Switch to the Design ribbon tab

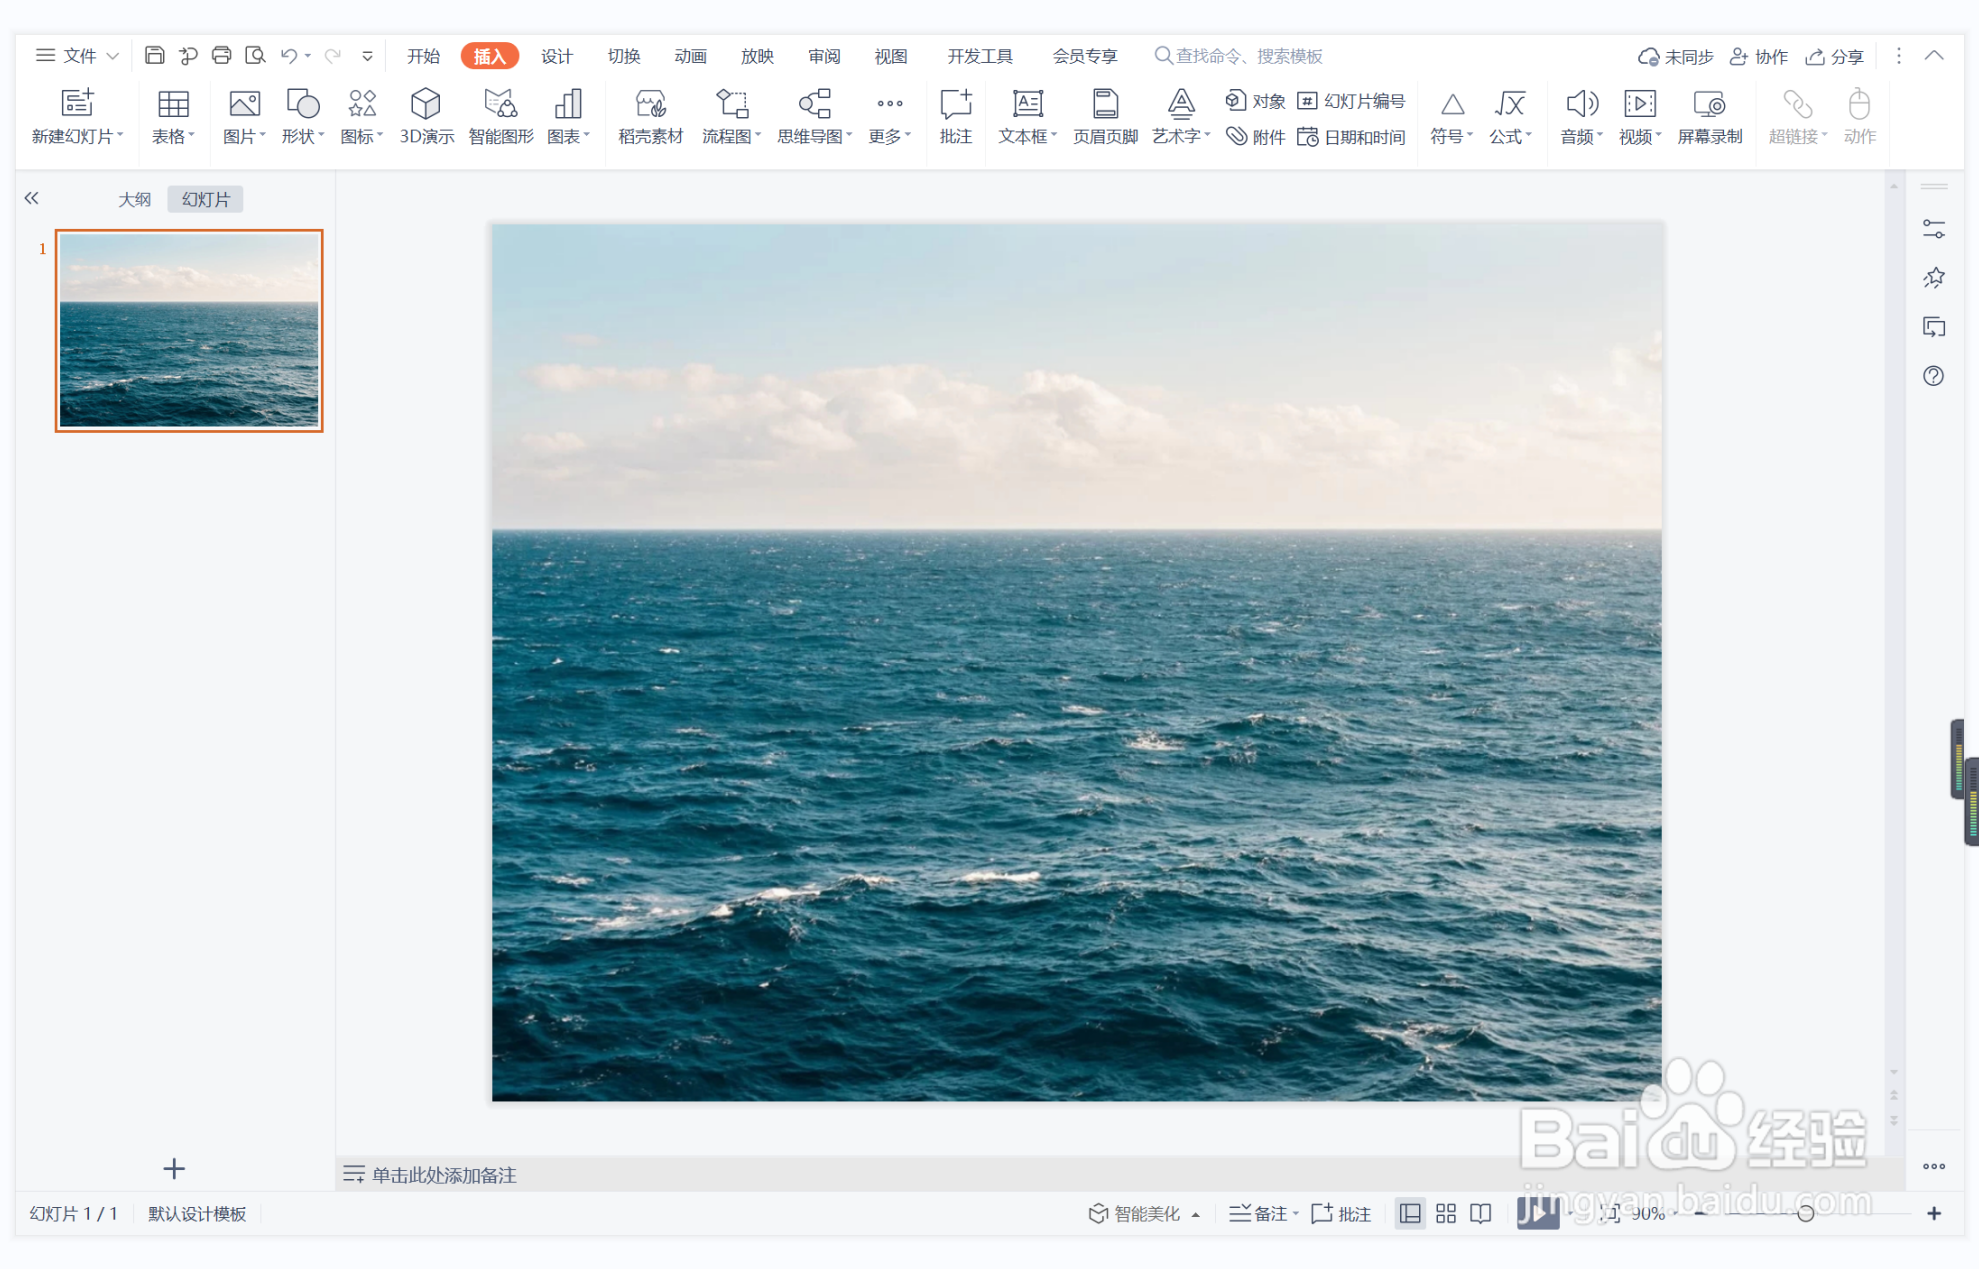557,56
